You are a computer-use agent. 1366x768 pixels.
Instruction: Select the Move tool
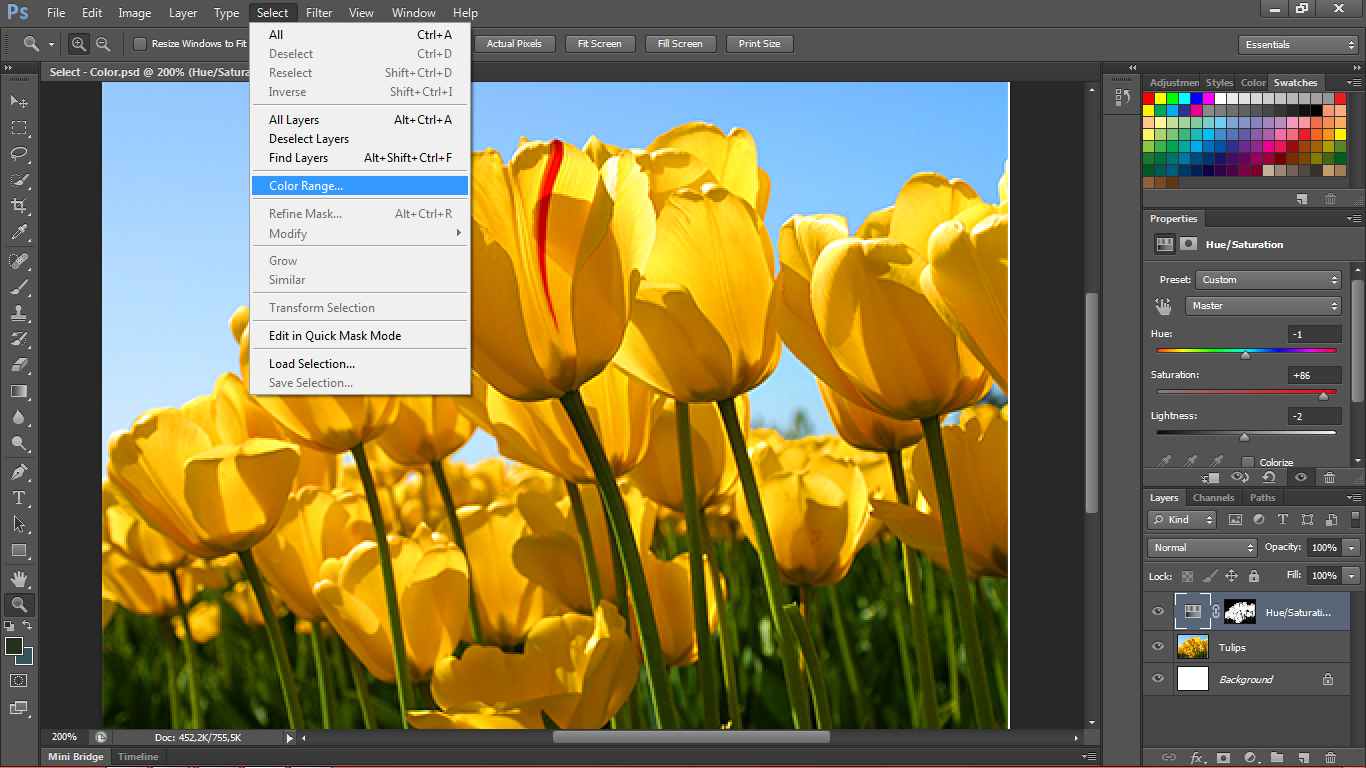(19, 102)
